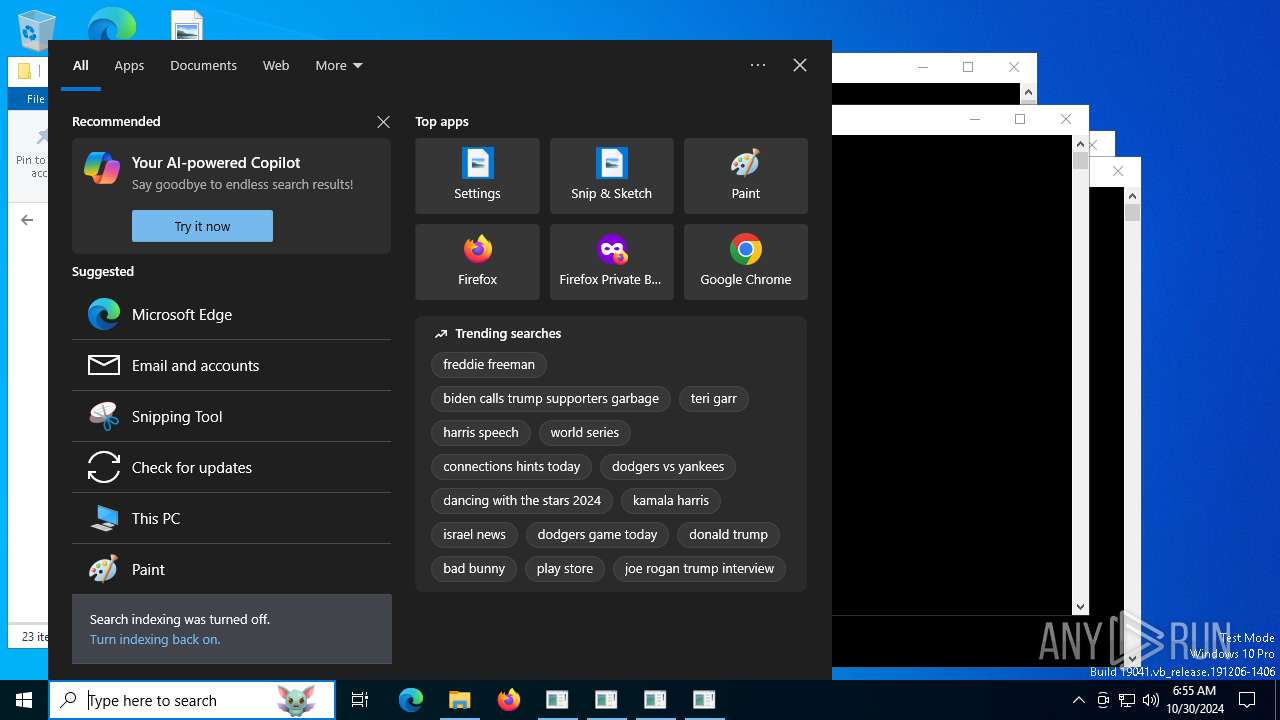This screenshot has height=720, width=1280.
Task: Search trending 'teri garr'
Action: [x=714, y=398]
